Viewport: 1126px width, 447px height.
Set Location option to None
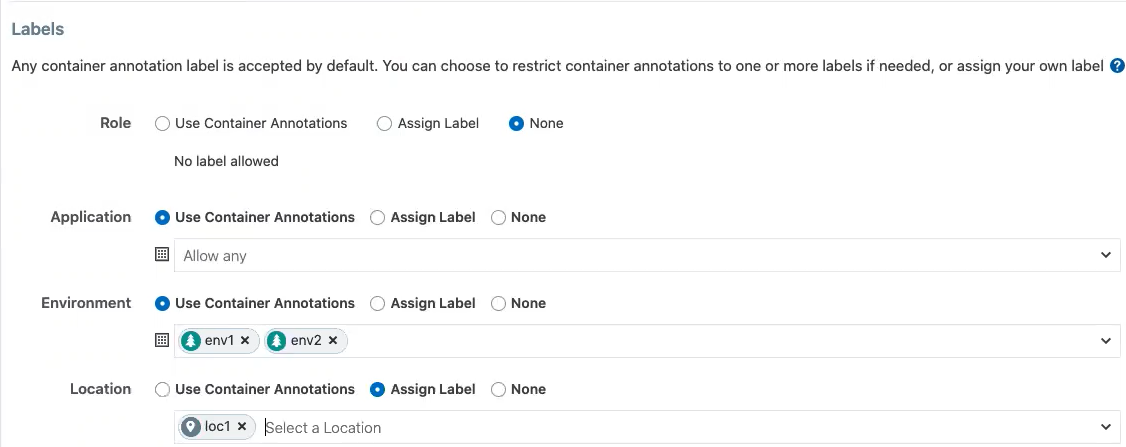coord(498,389)
